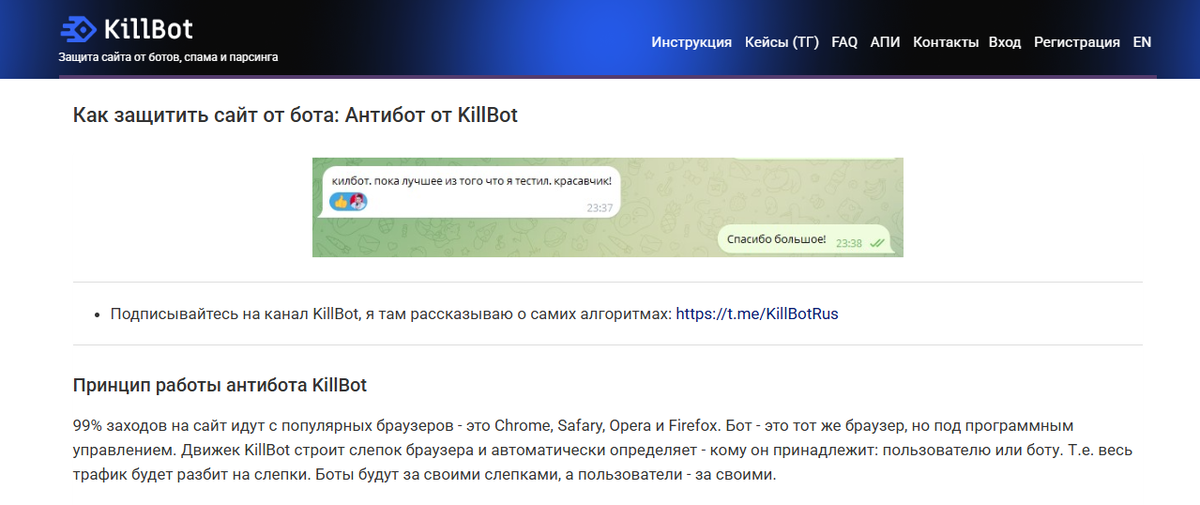Click tagline 'Защита сайта от ботов, спама и парсинга'
Screen dimensions: 1200x505
(x=168, y=57)
